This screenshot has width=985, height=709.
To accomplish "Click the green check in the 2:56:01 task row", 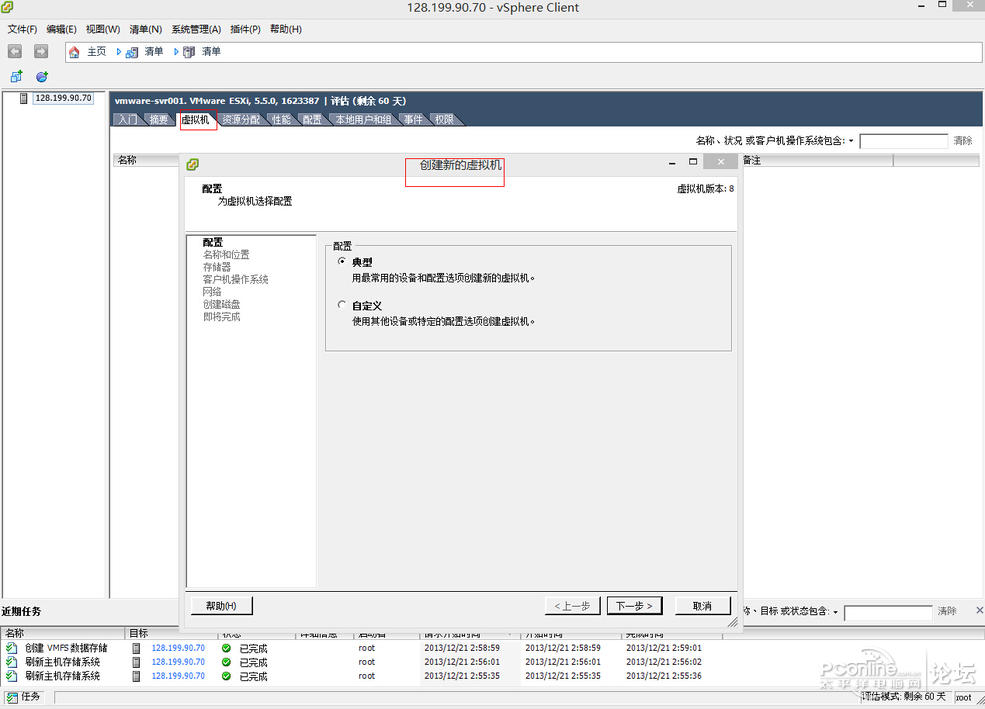I will [226, 662].
